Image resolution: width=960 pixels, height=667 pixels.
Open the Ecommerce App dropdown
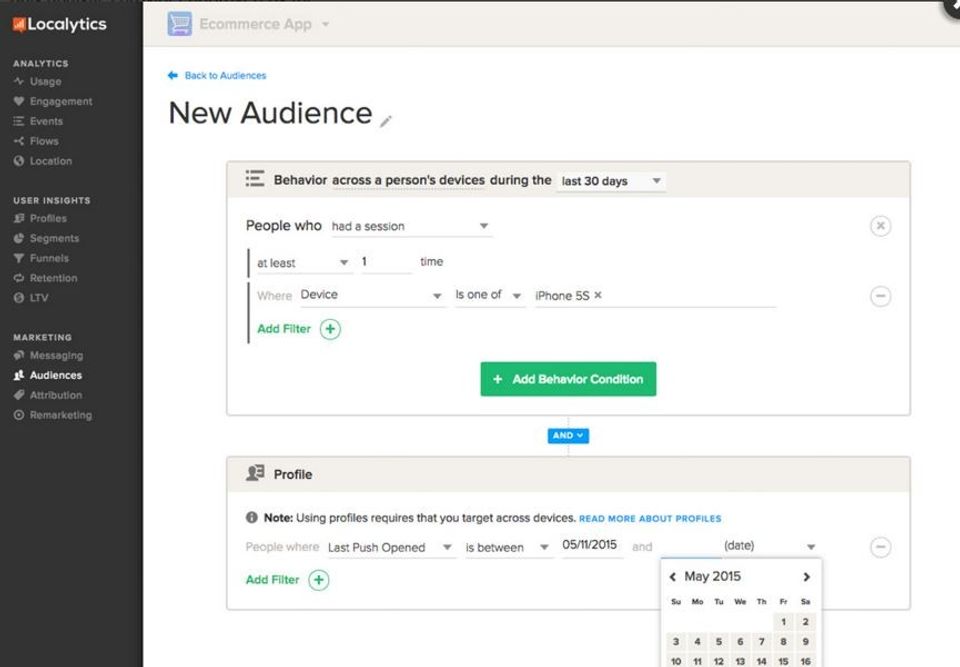(x=326, y=24)
